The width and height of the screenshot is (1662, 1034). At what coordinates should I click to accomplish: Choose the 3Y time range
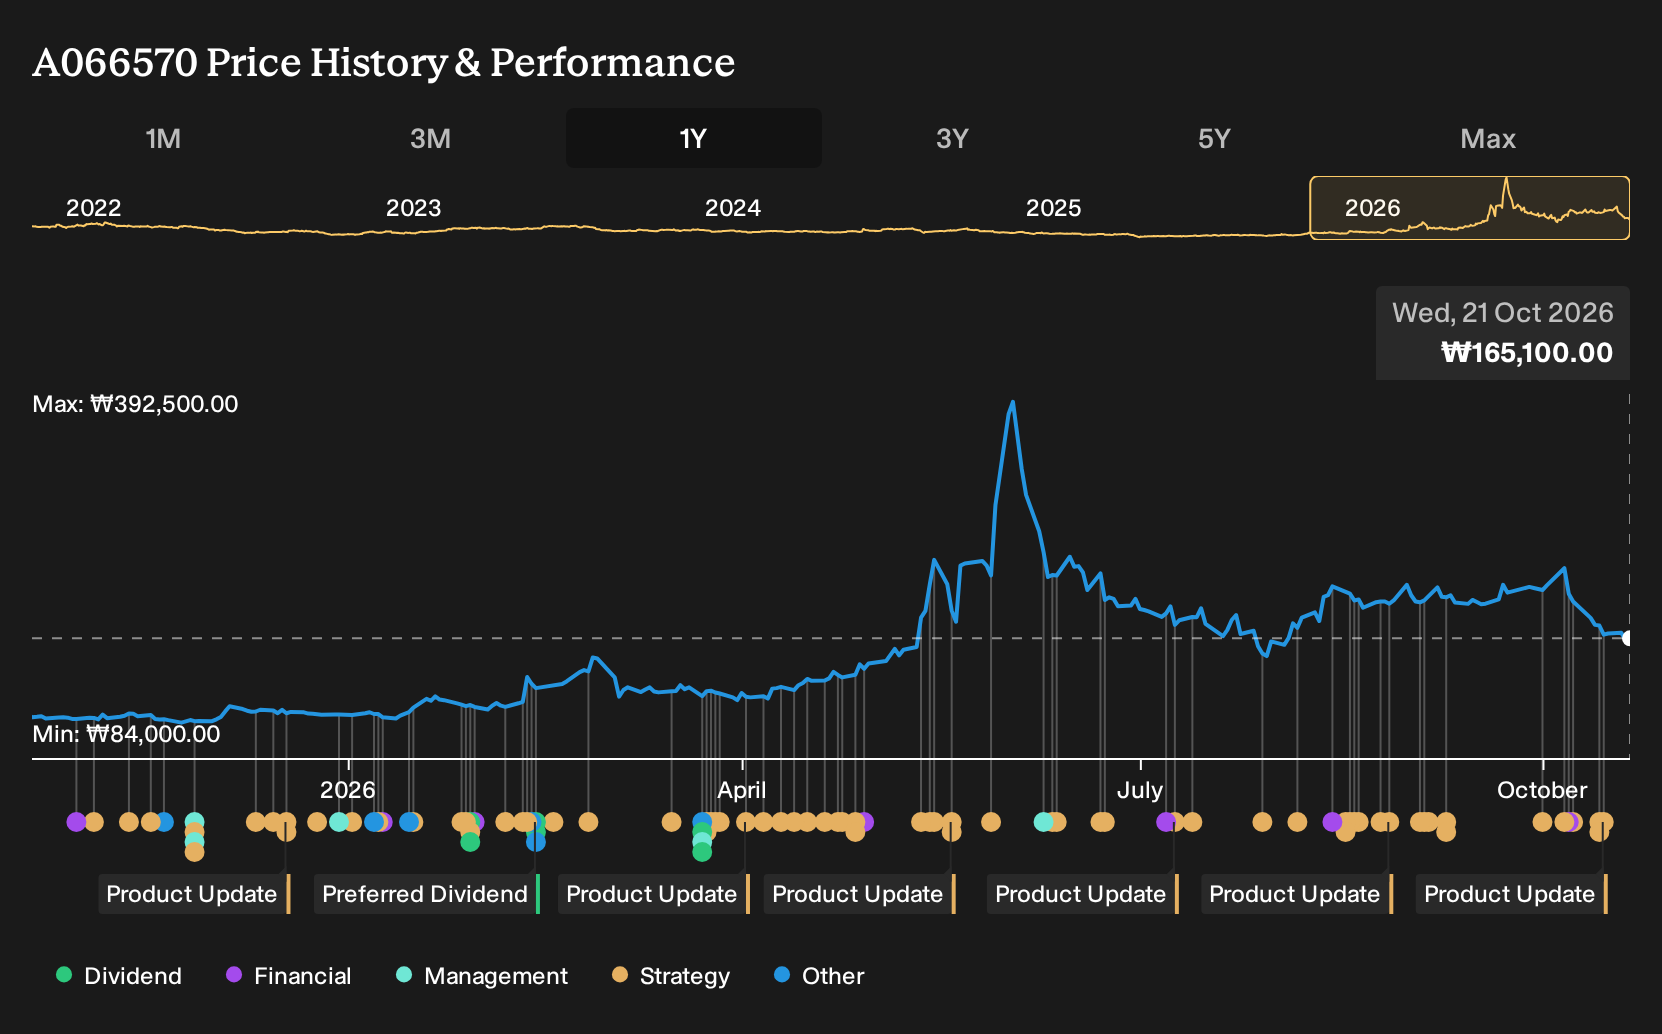tap(952, 138)
